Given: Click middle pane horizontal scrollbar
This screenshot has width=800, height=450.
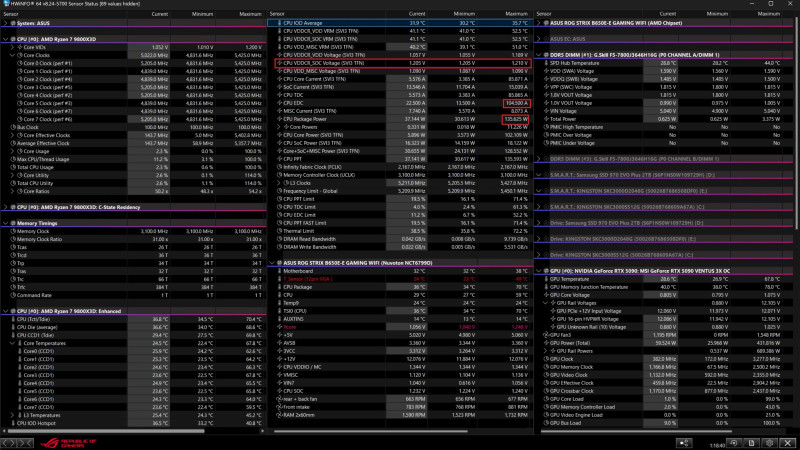Looking at the screenshot, I should 371,431.
